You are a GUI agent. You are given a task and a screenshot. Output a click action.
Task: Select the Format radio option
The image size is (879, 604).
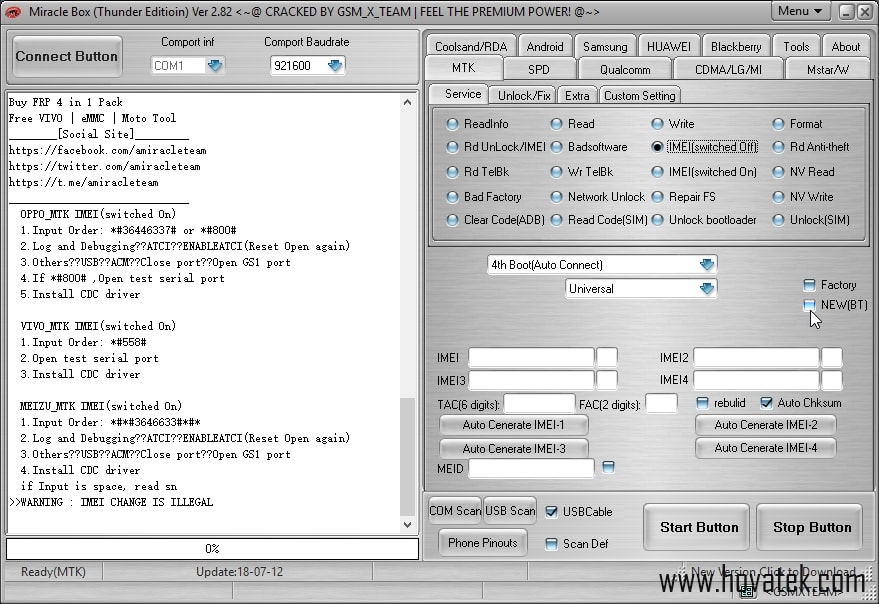(x=778, y=123)
